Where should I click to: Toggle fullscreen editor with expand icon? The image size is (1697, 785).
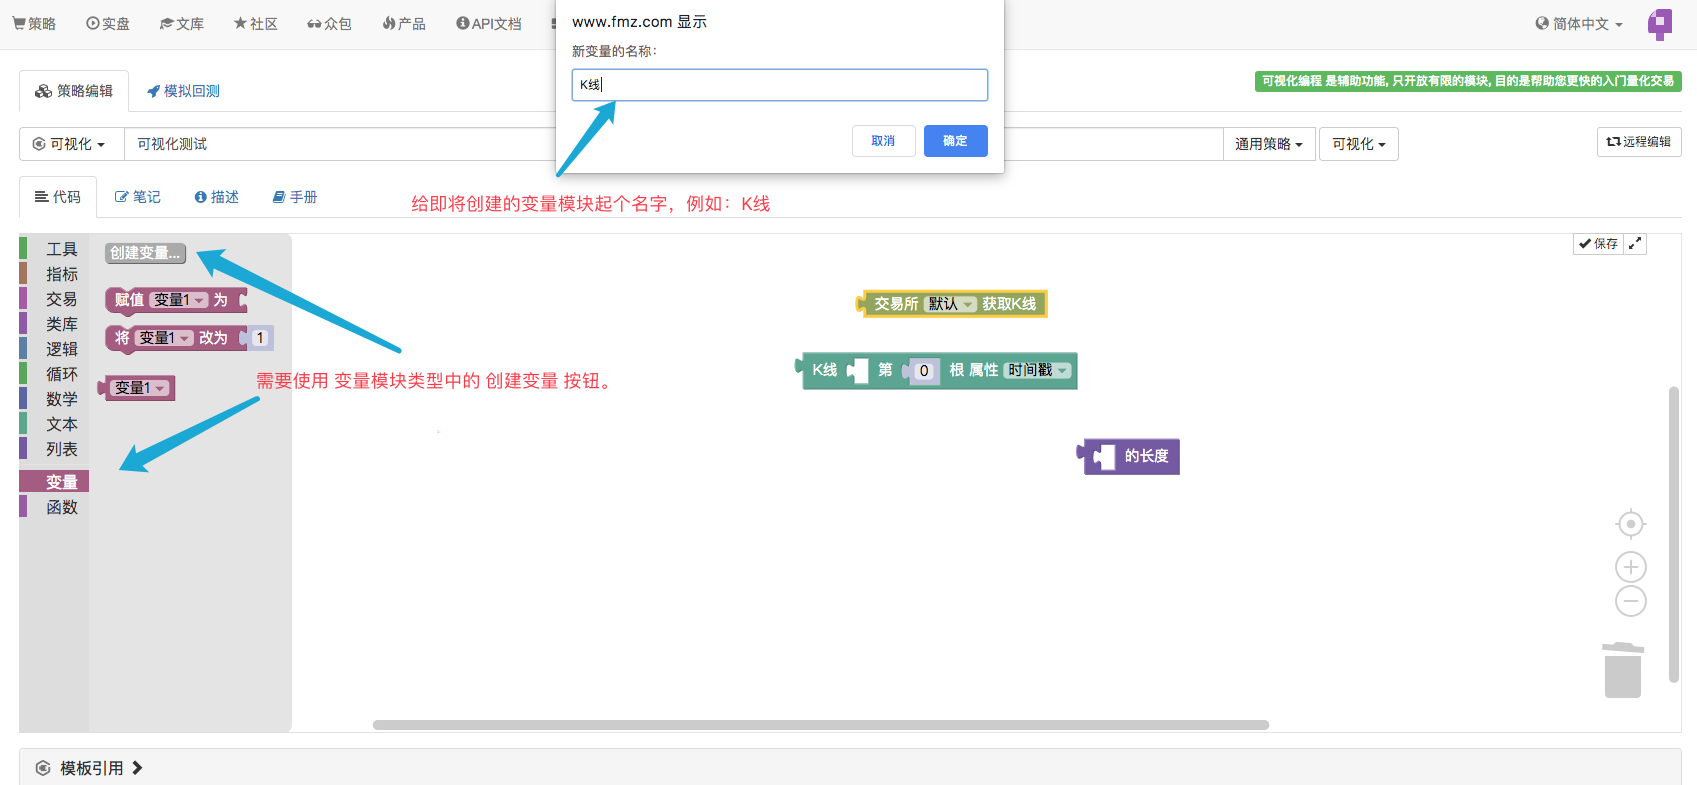[x=1635, y=244]
